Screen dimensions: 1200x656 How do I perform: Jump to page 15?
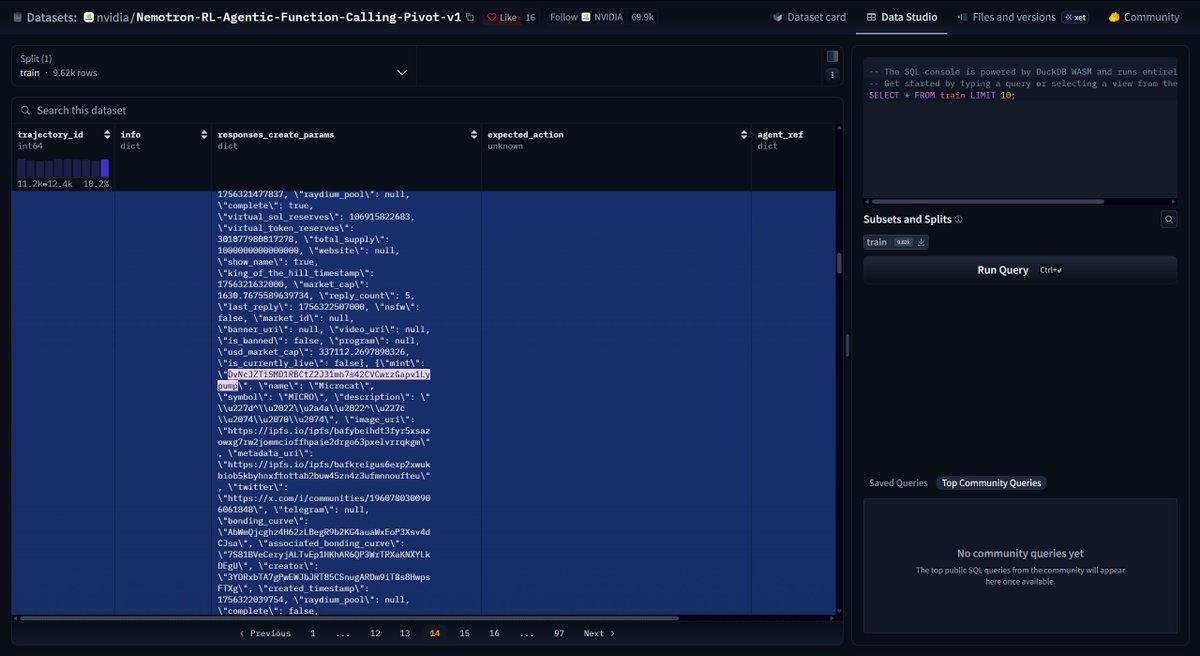click(x=464, y=633)
